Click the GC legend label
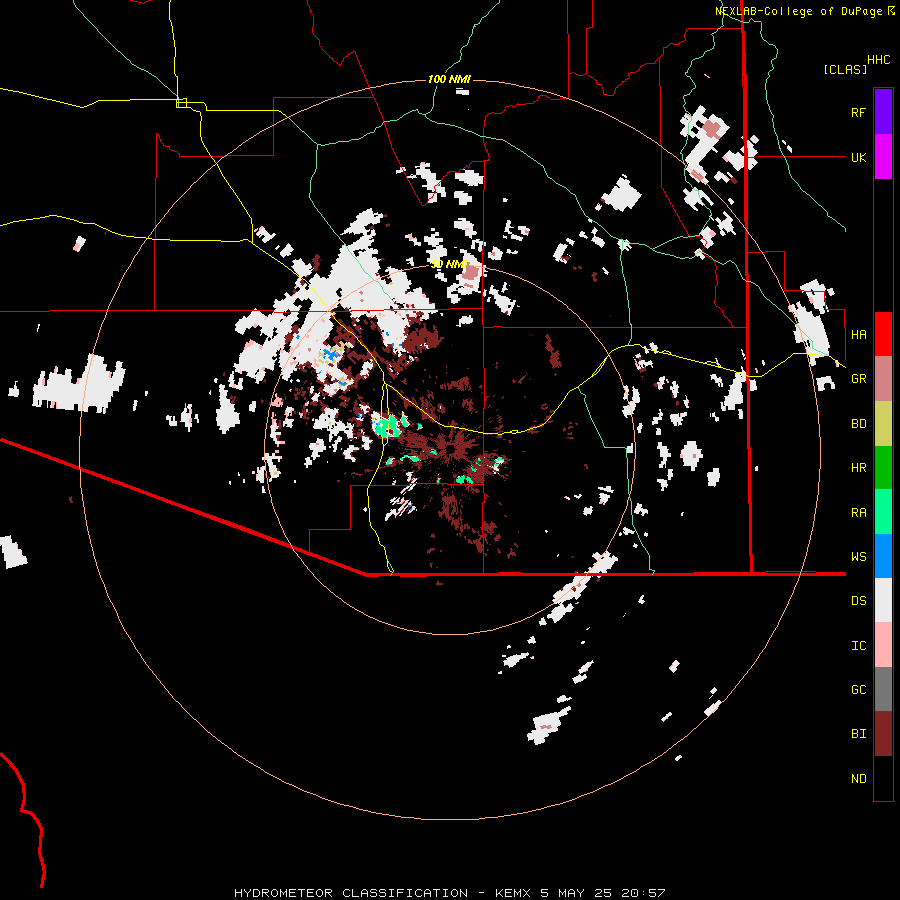 [x=858, y=690]
